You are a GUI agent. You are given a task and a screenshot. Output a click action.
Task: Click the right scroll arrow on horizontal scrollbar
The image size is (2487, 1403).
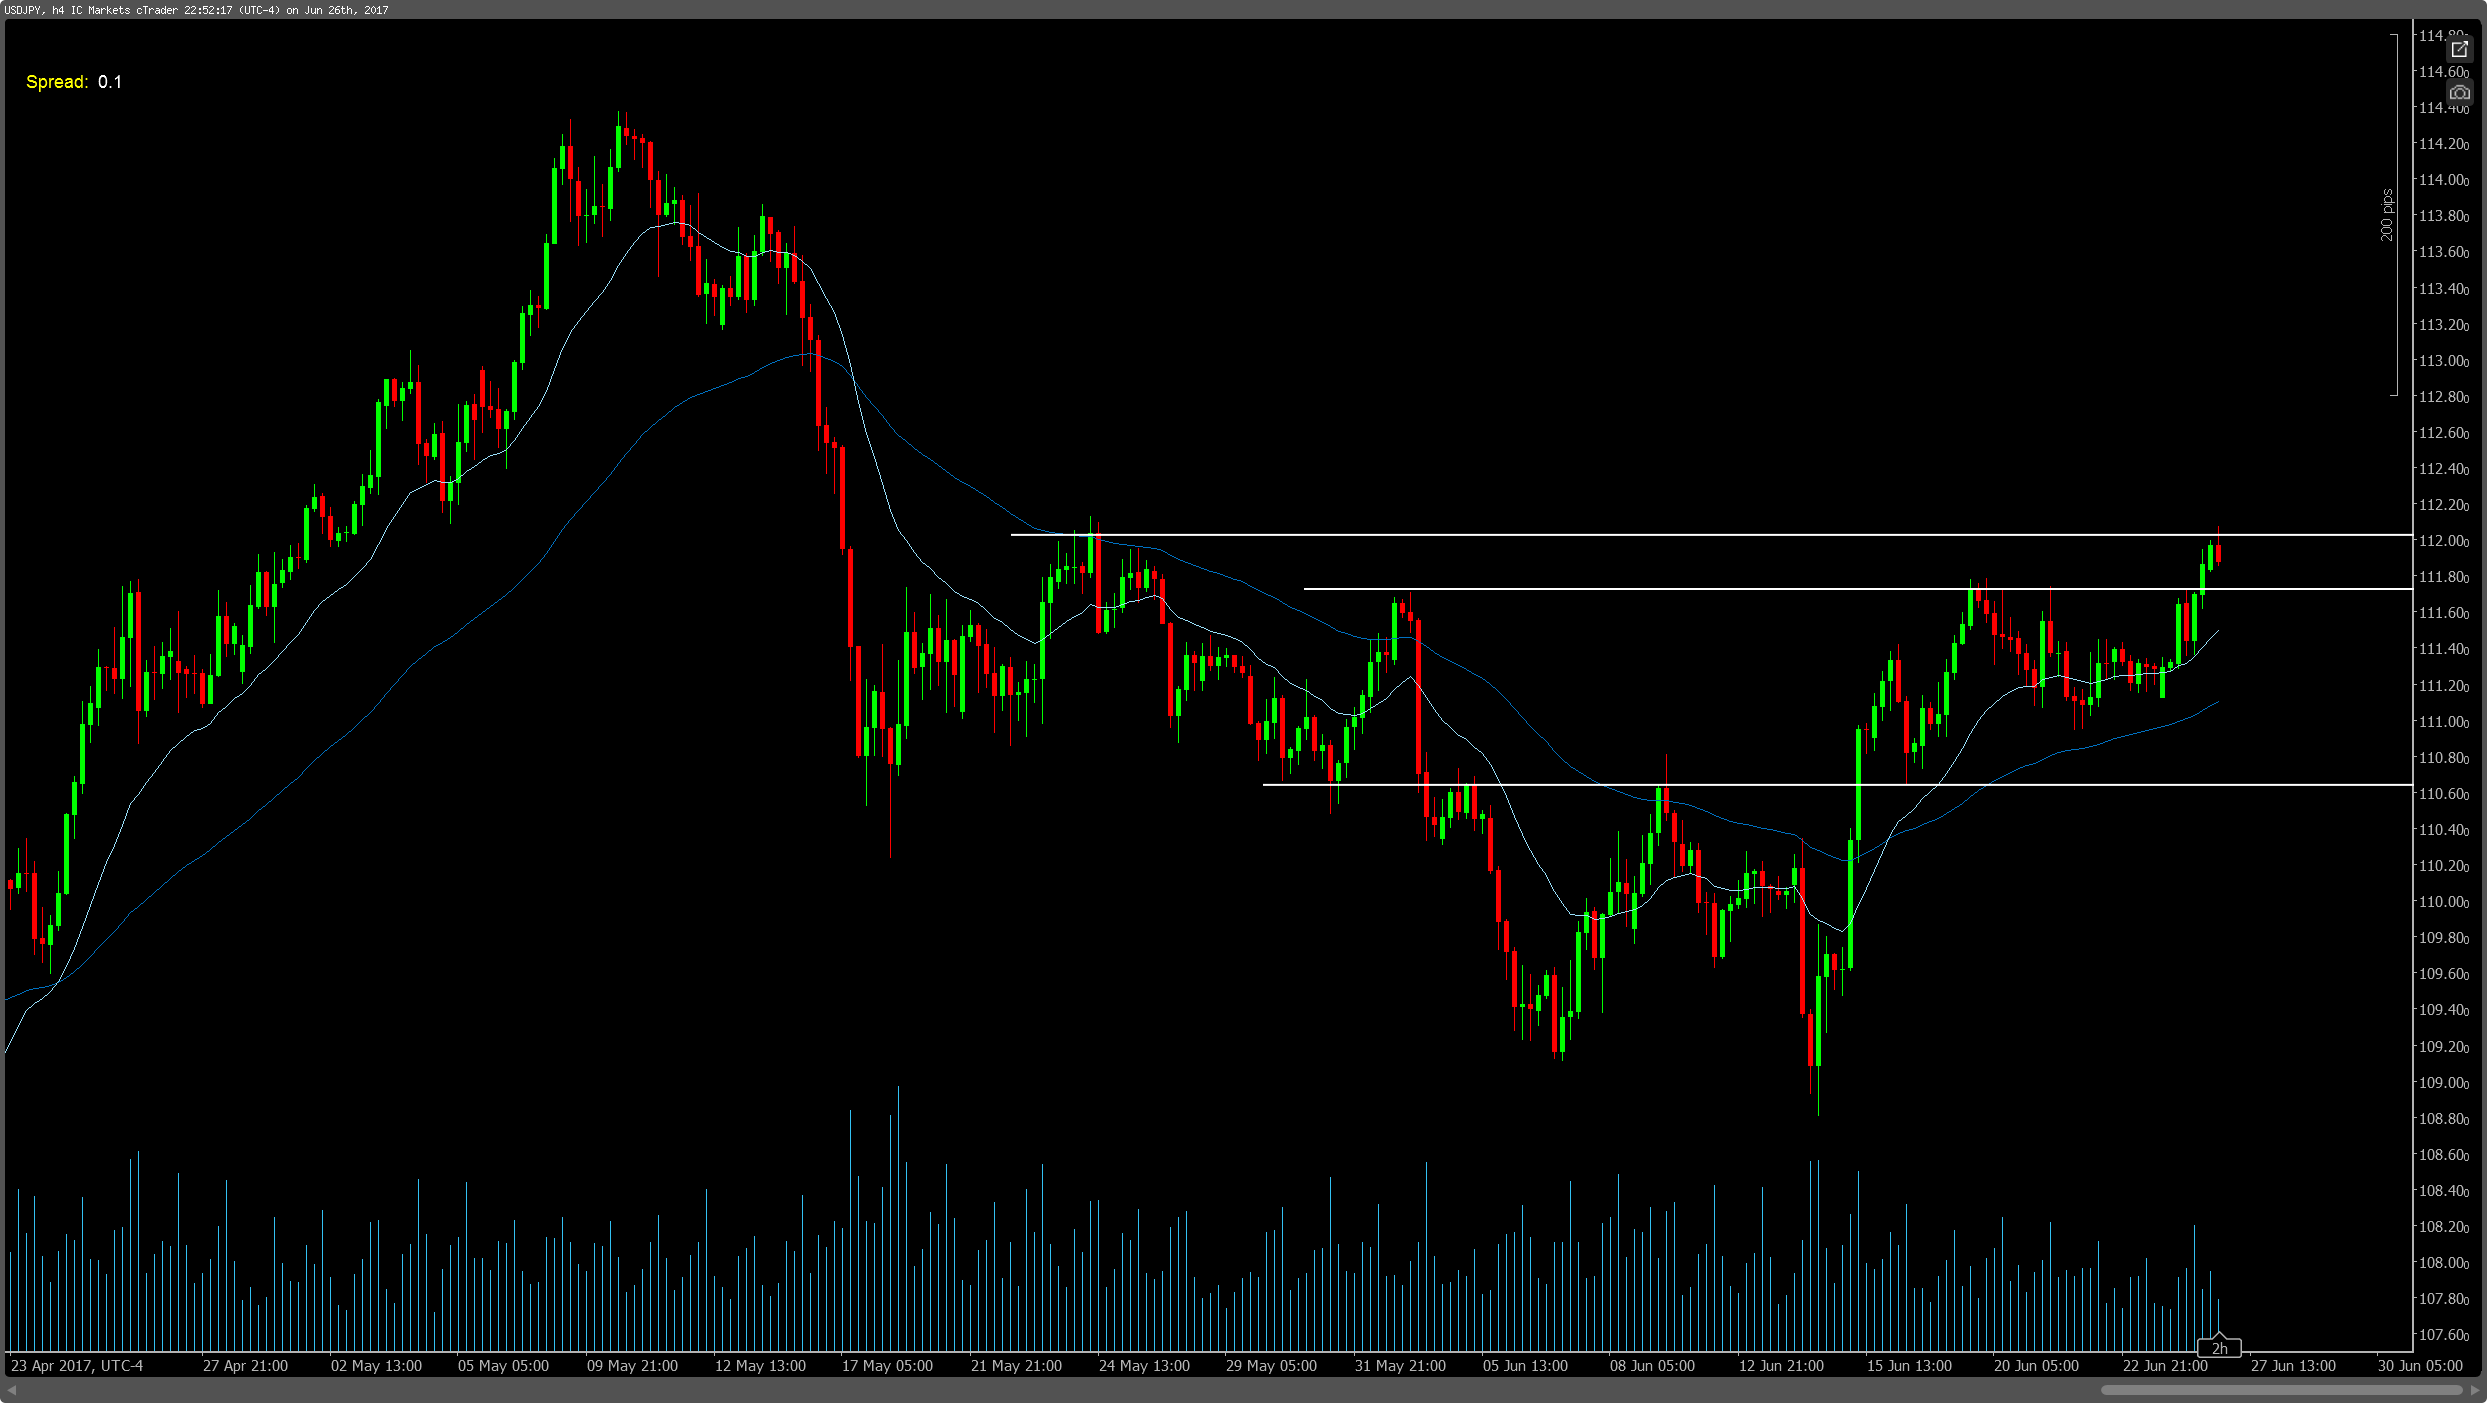2475,1390
